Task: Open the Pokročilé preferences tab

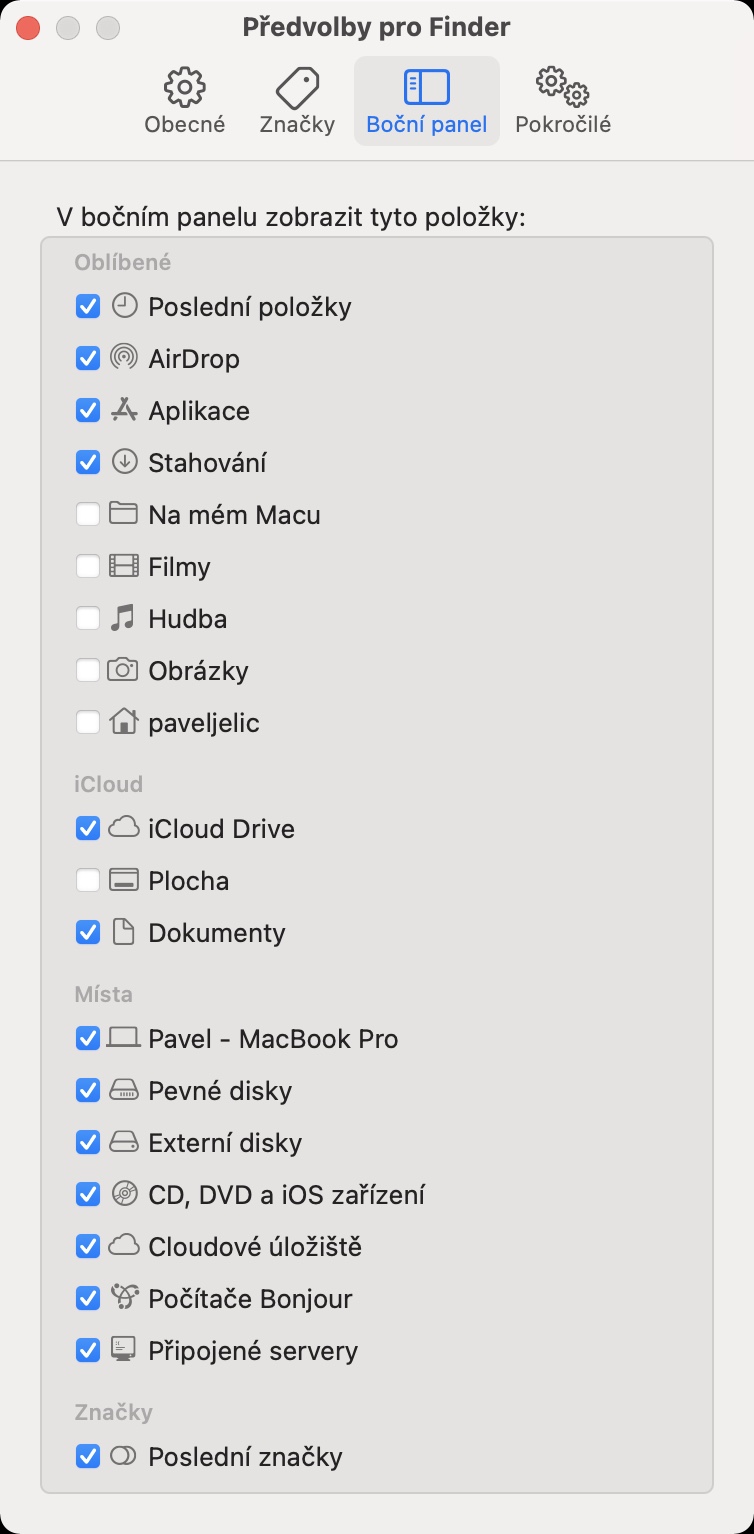Action: tap(563, 101)
